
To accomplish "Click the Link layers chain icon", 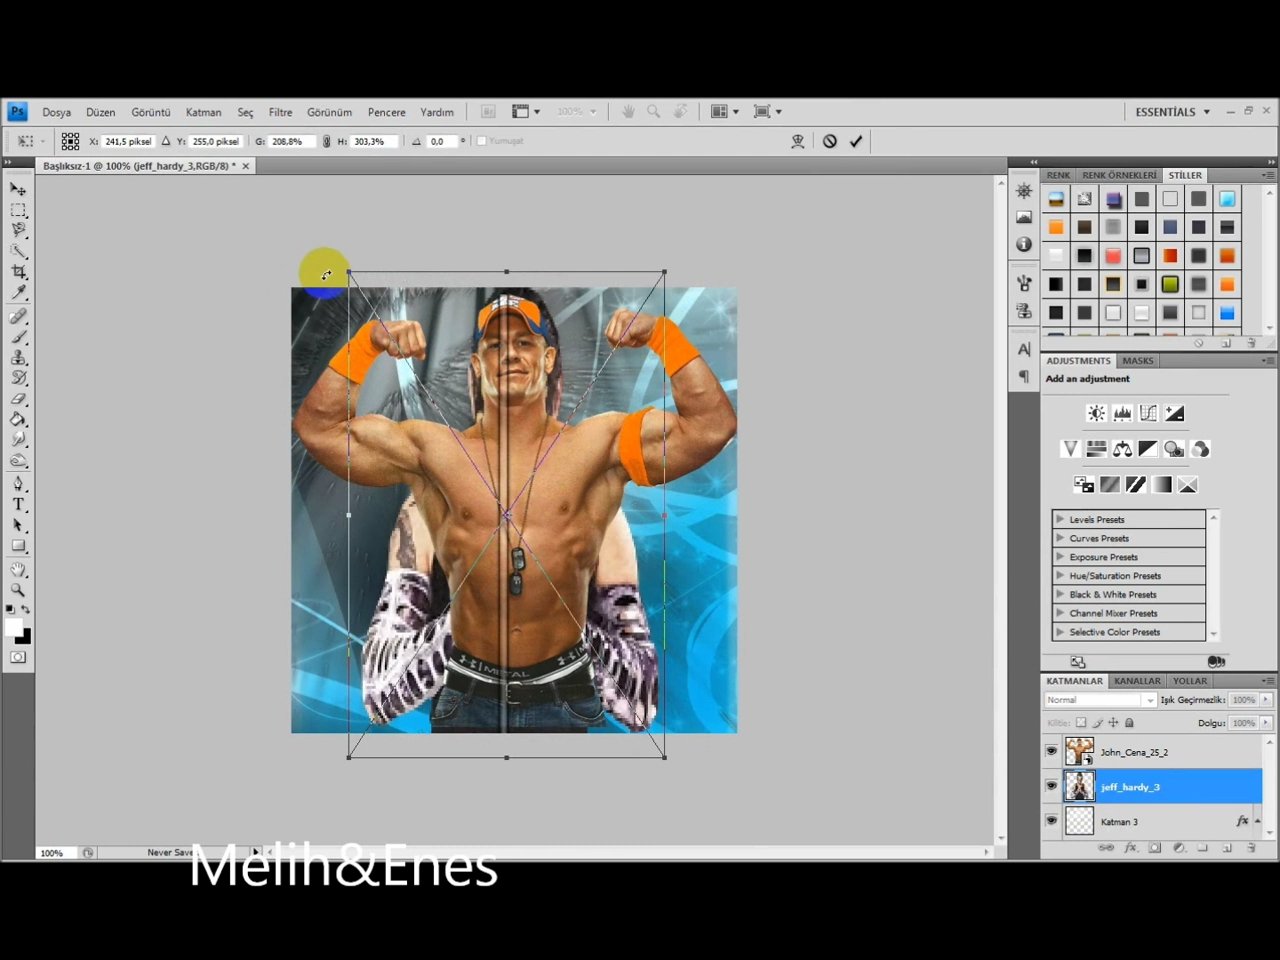I will pos(1106,848).
